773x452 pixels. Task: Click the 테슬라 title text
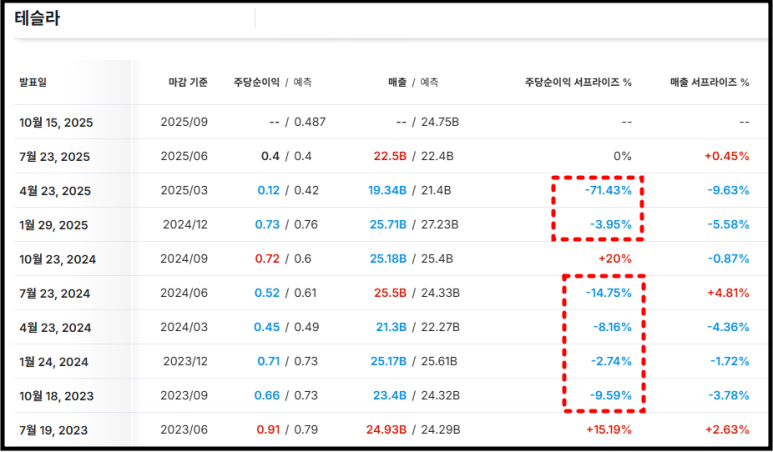tap(37, 19)
